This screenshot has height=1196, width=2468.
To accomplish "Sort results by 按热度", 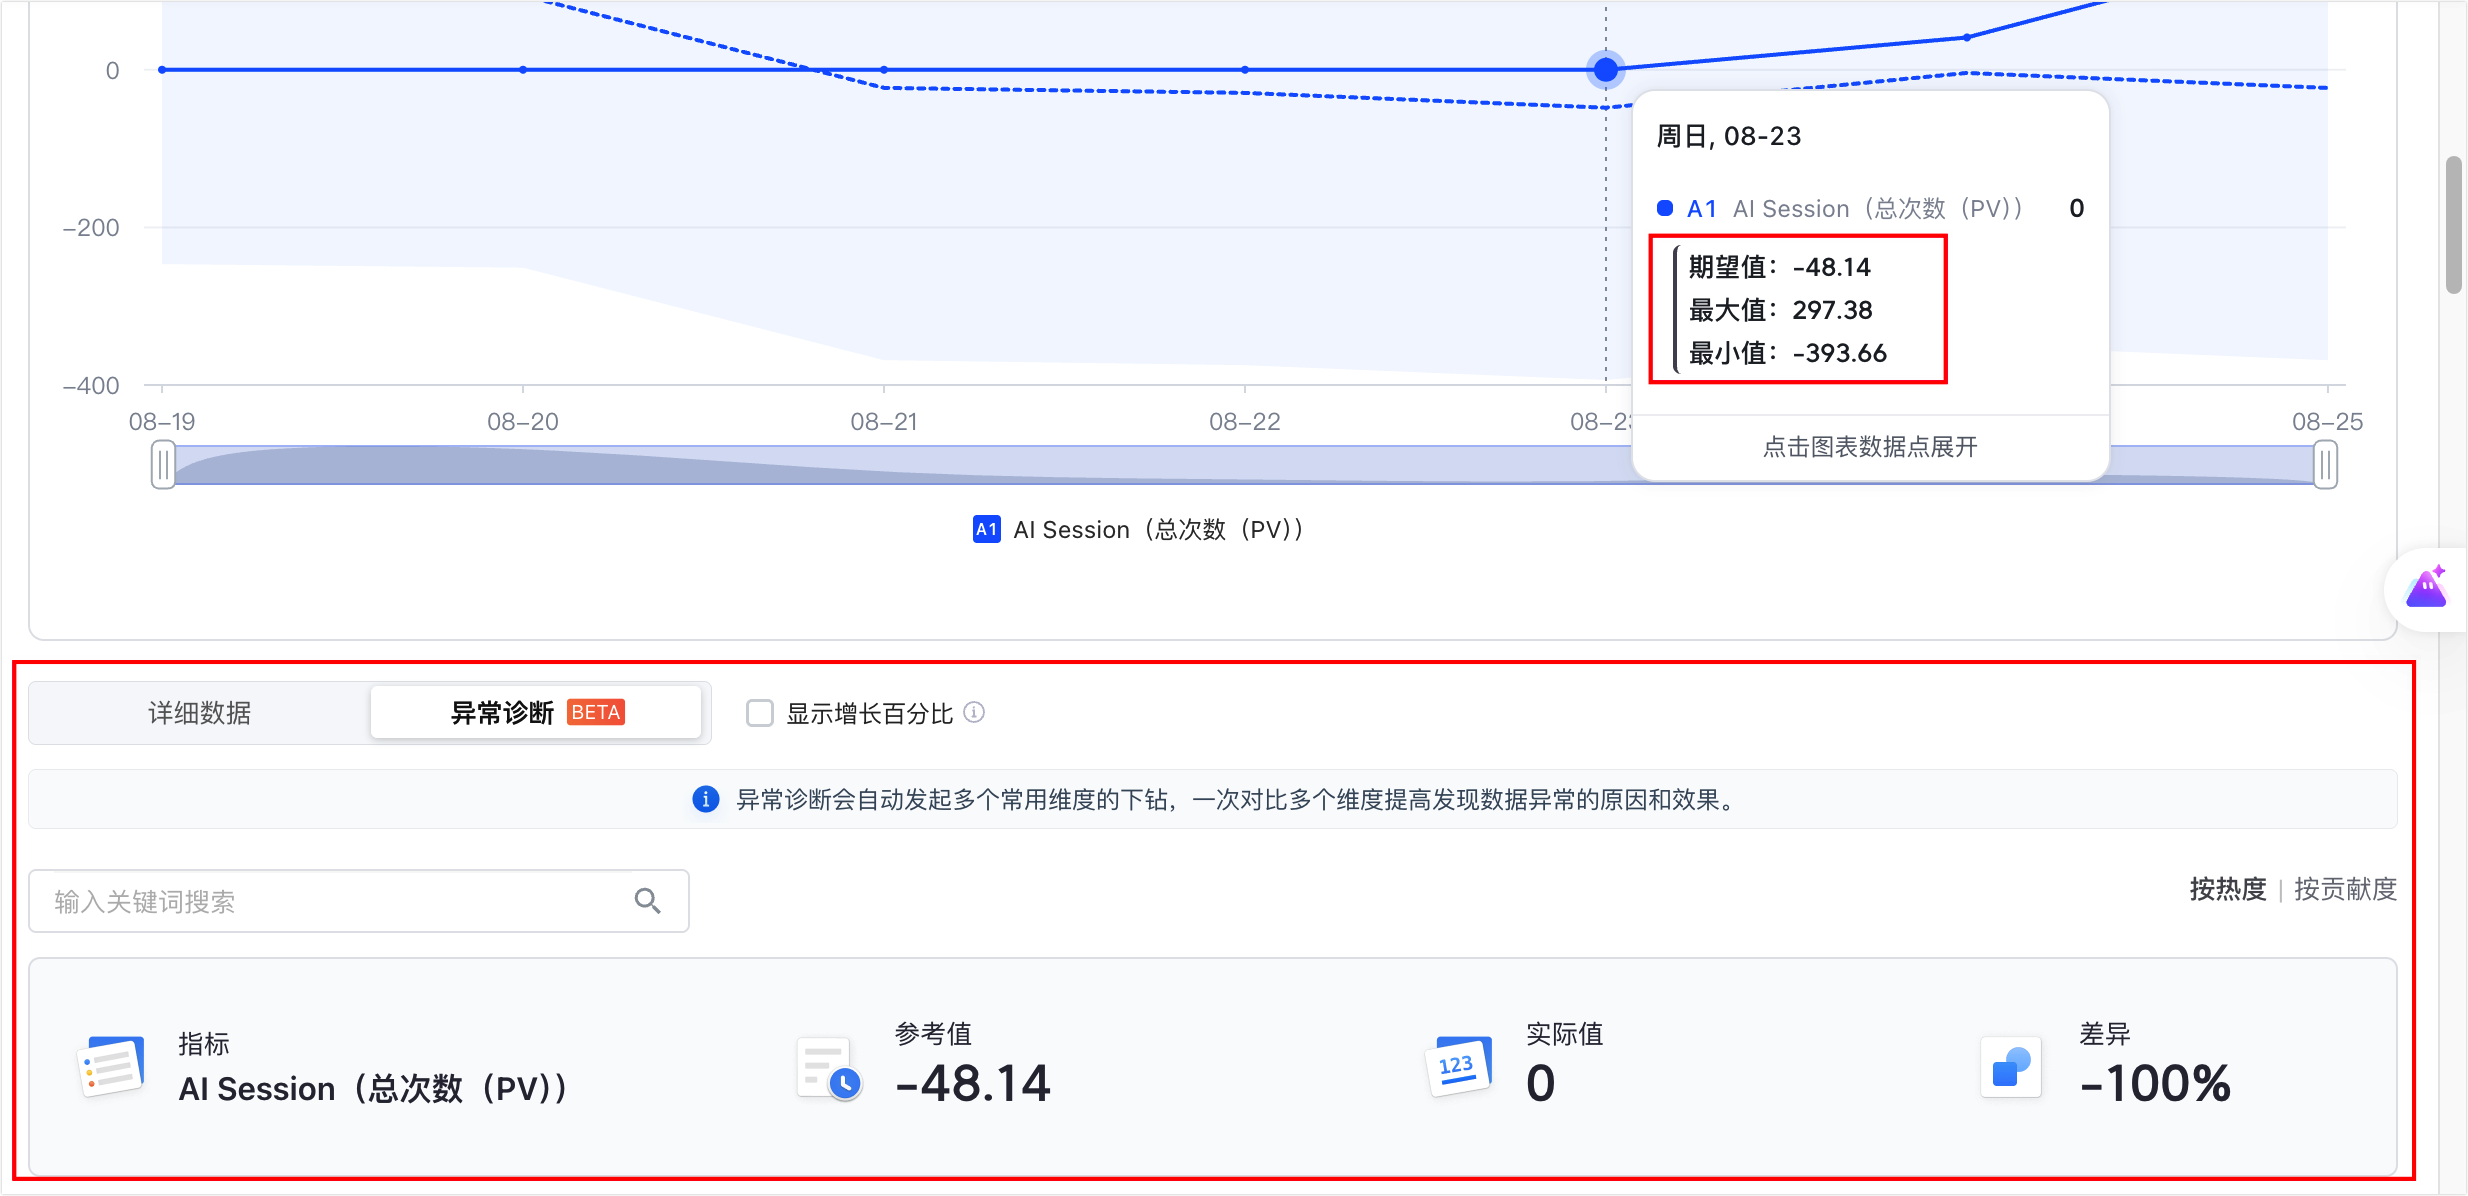I will [x=2228, y=889].
